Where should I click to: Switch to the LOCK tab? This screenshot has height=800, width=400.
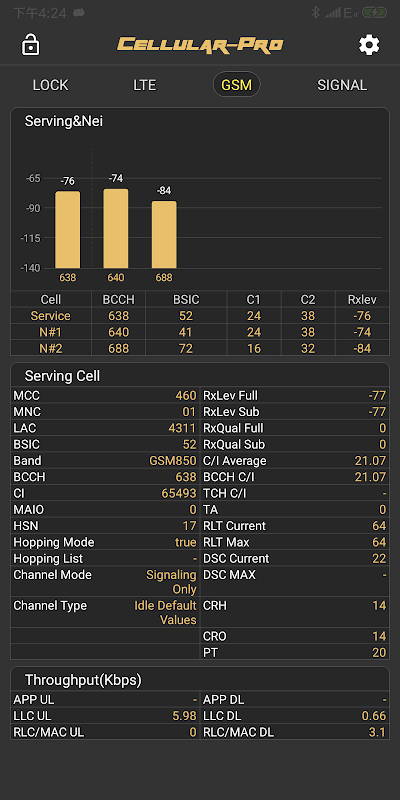pyautogui.click(x=51, y=85)
